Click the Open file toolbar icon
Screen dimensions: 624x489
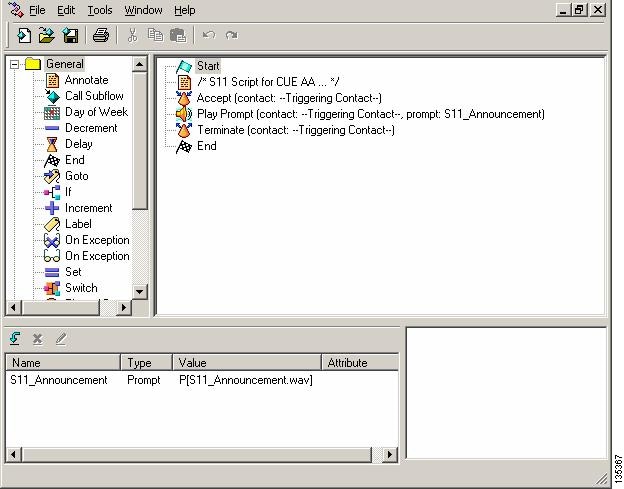point(47,35)
